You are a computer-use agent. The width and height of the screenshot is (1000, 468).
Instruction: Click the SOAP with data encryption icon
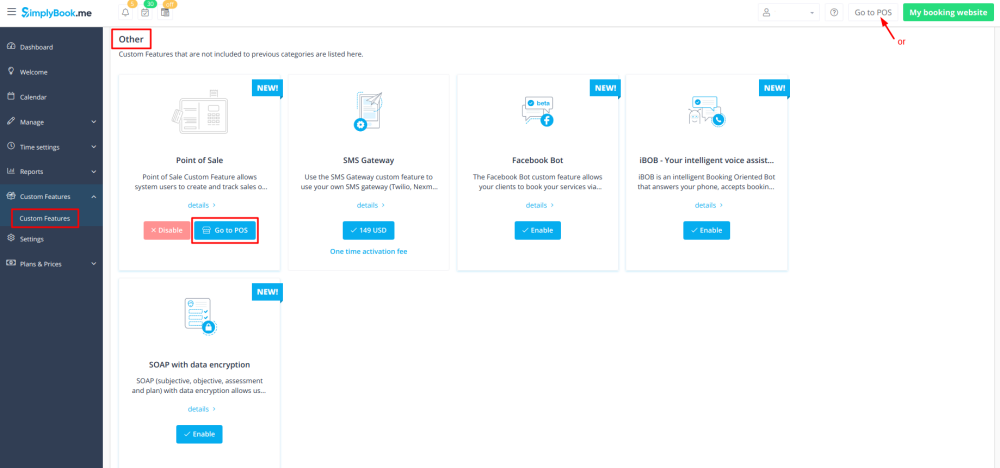pyautogui.click(x=199, y=315)
